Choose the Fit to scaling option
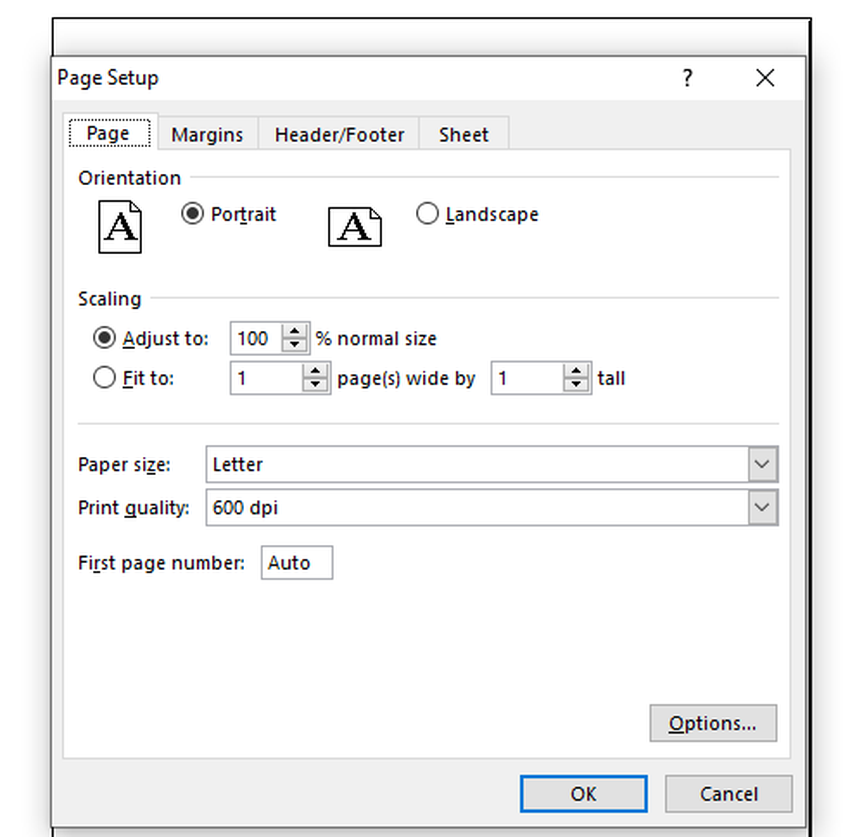This screenshot has height=837, width=850. (x=104, y=378)
